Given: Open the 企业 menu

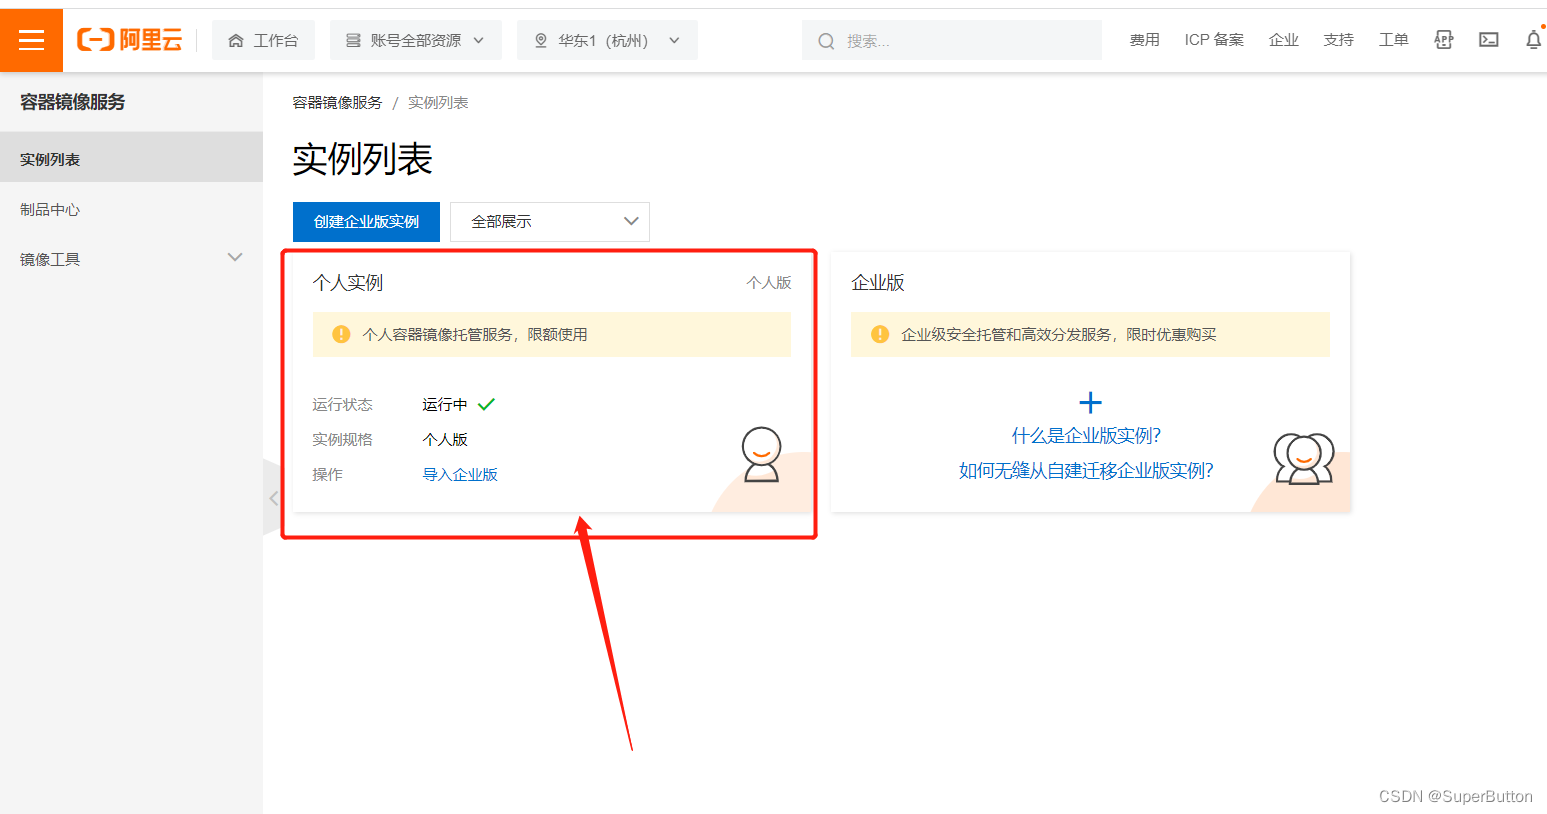Looking at the screenshot, I should pyautogui.click(x=1283, y=40).
